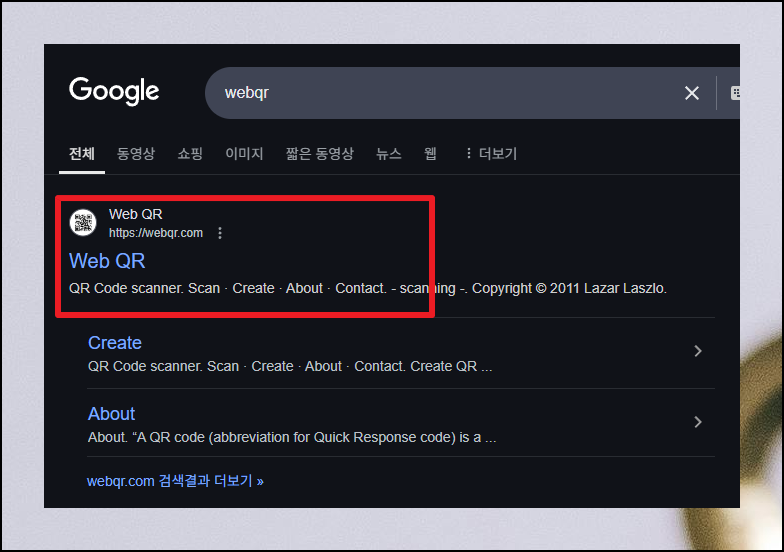784x552 pixels.
Task: Click the 'Copyright © 2011 Lazar Laszlo' snippet text
Action: click(x=569, y=288)
